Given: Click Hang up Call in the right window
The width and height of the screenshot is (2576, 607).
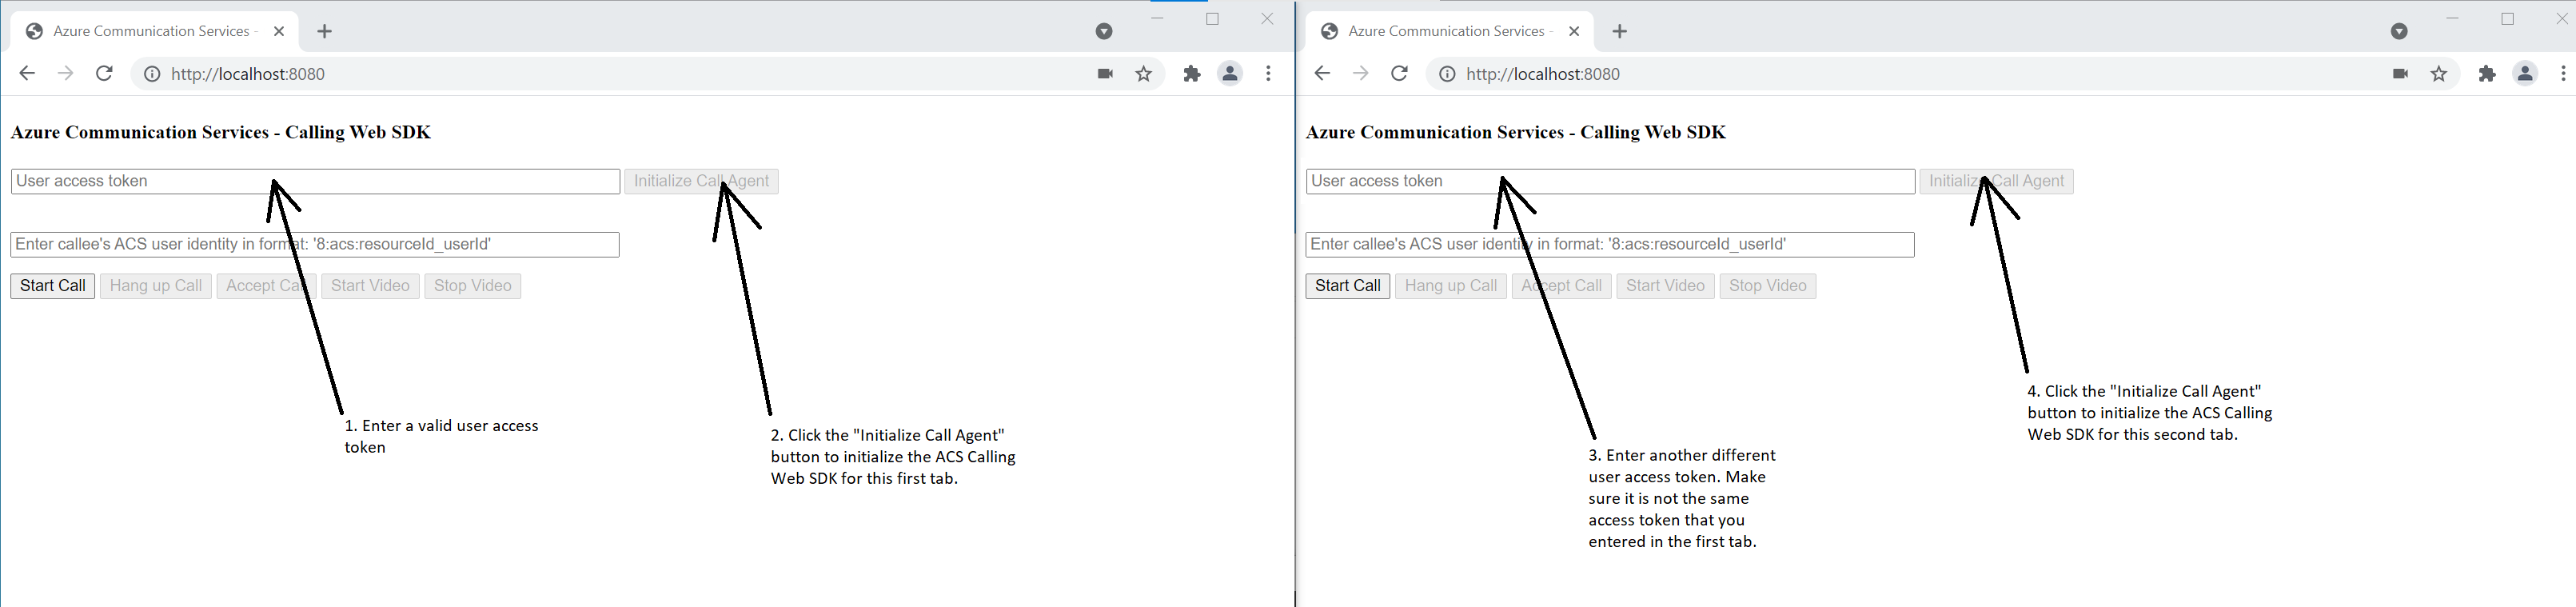Looking at the screenshot, I should click(1451, 286).
